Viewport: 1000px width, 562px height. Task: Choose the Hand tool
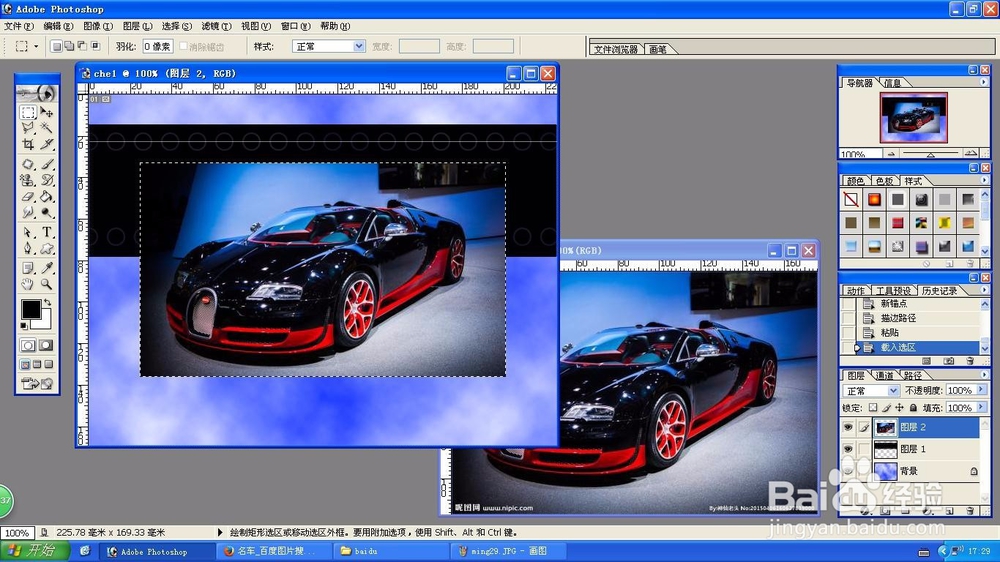(x=27, y=284)
